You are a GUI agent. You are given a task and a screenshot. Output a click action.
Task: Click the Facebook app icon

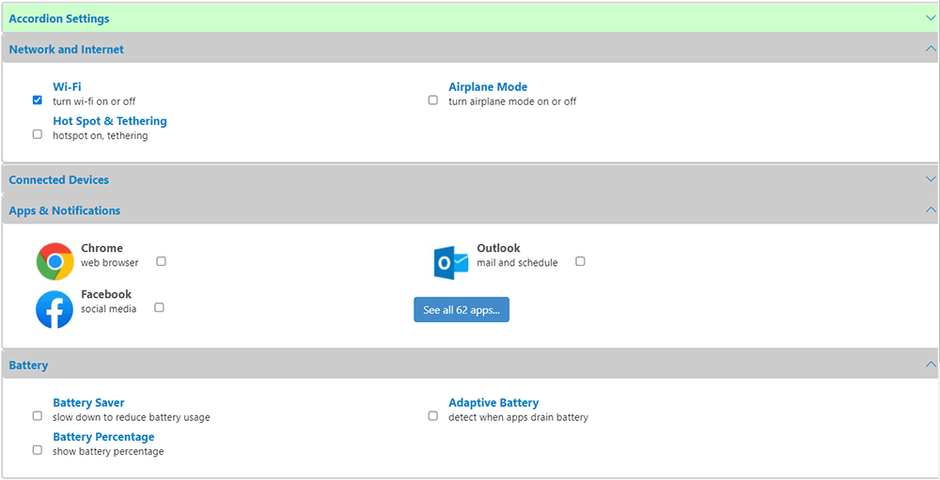(x=55, y=309)
